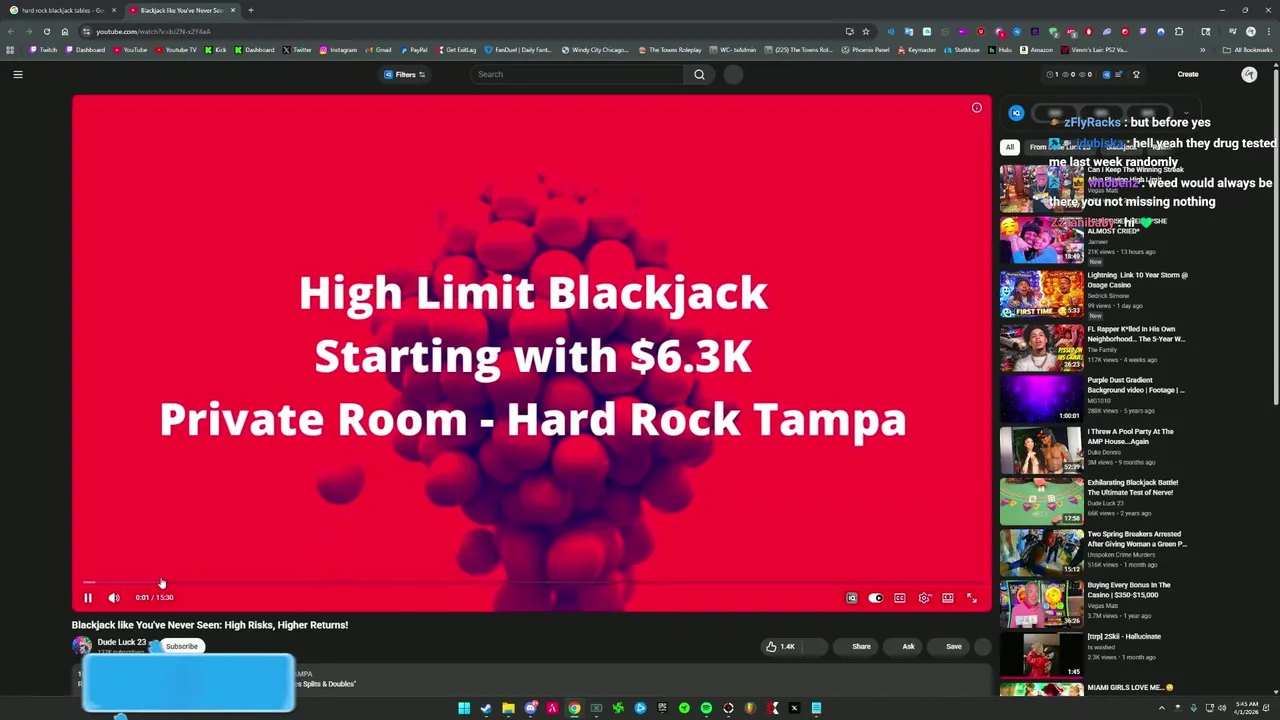Image resolution: width=1280 pixels, height=720 pixels.
Task: Click the Create button
Action: [1188, 74]
